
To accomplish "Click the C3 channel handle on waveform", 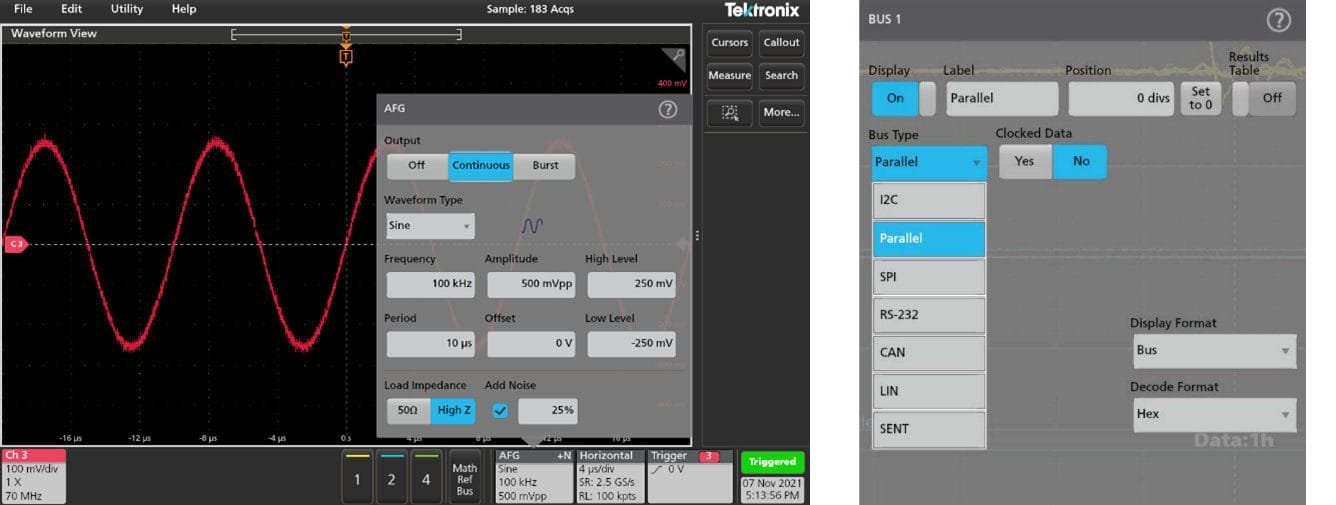I will point(15,244).
